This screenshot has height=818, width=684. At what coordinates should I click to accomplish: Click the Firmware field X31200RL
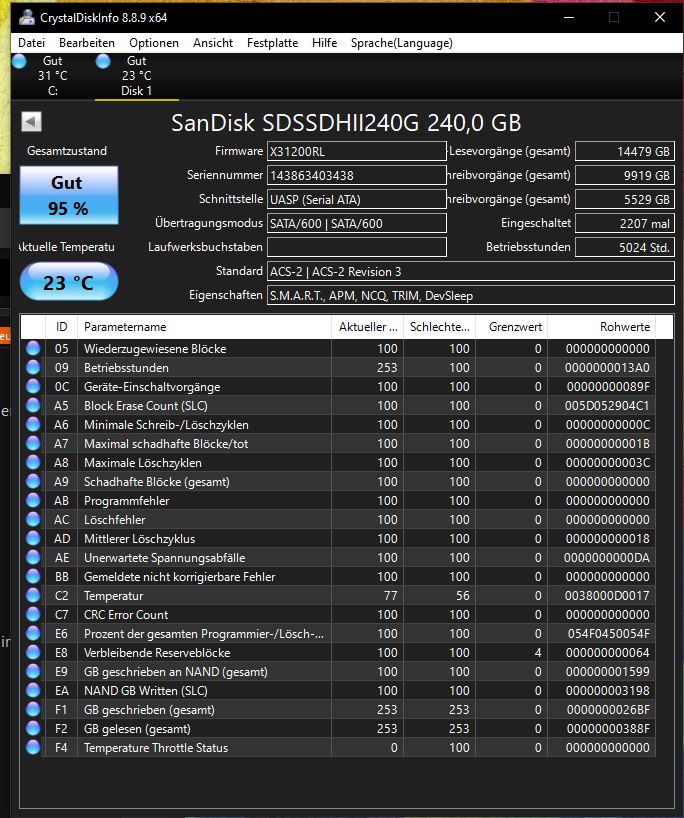point(357,151)
